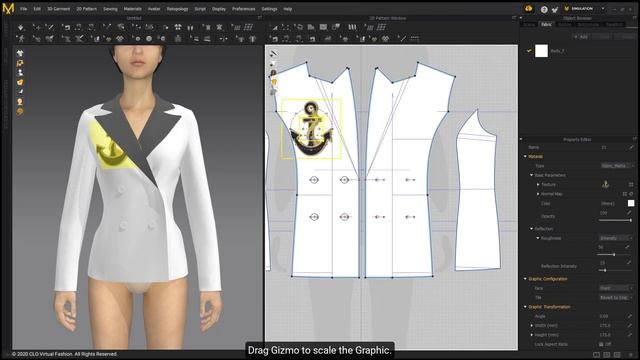Click the Reflection Intensity pencil icon
Screen dimensions: 640x360
coord(629,262)
